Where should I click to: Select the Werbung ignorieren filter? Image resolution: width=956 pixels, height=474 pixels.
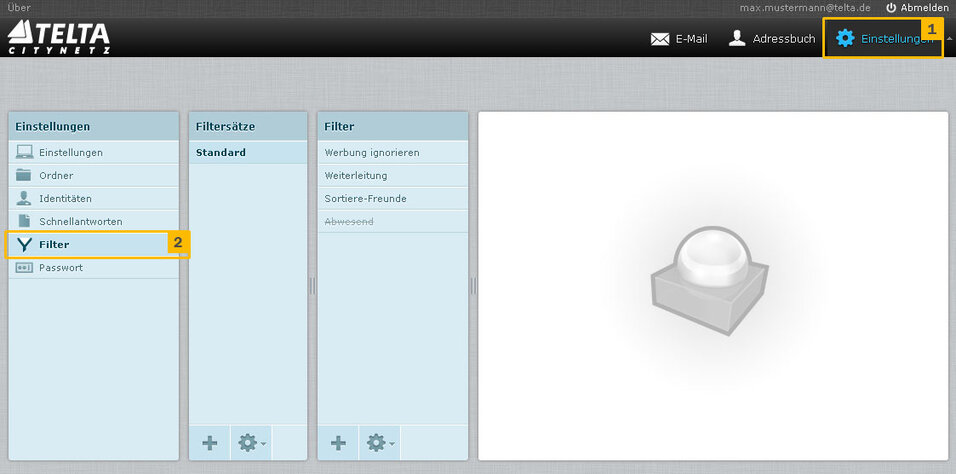coord(393,153)
